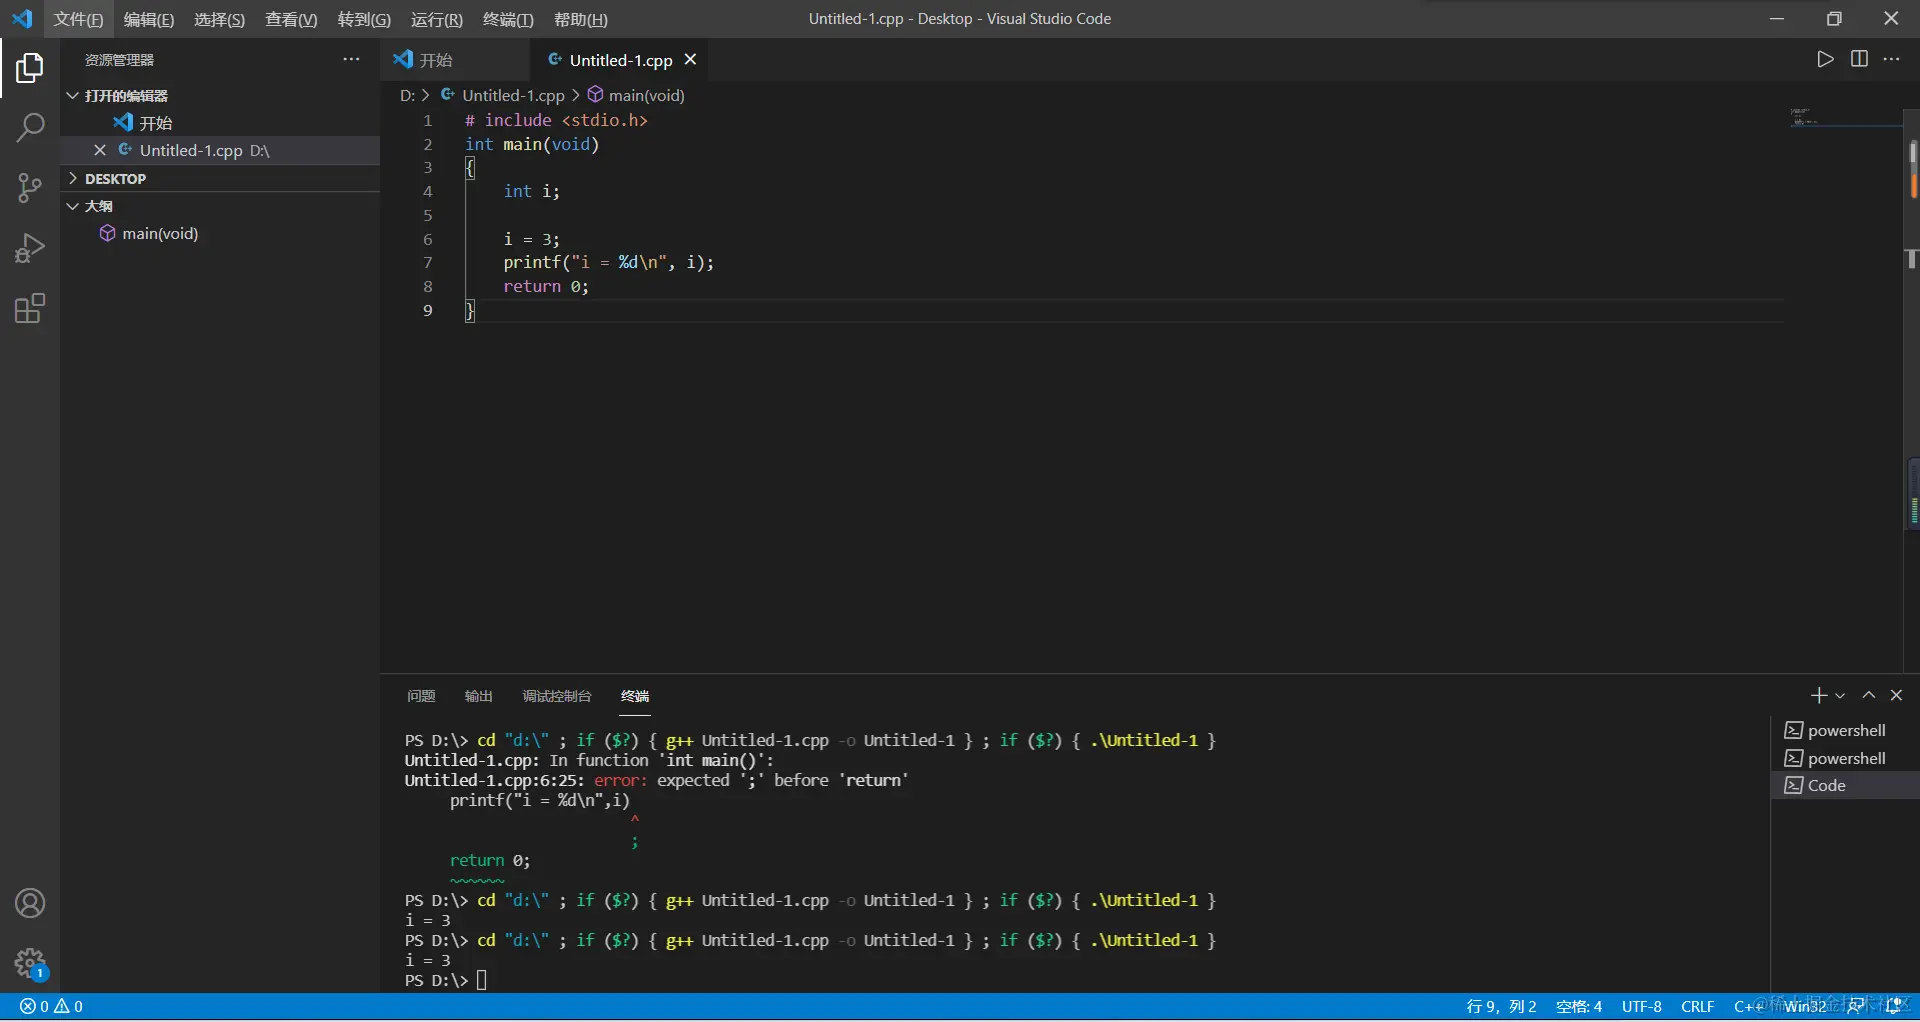This screenshot has height=1022, width=1920.
Task: Open the Run and Debug view
Action: click(x=30, y=248)
